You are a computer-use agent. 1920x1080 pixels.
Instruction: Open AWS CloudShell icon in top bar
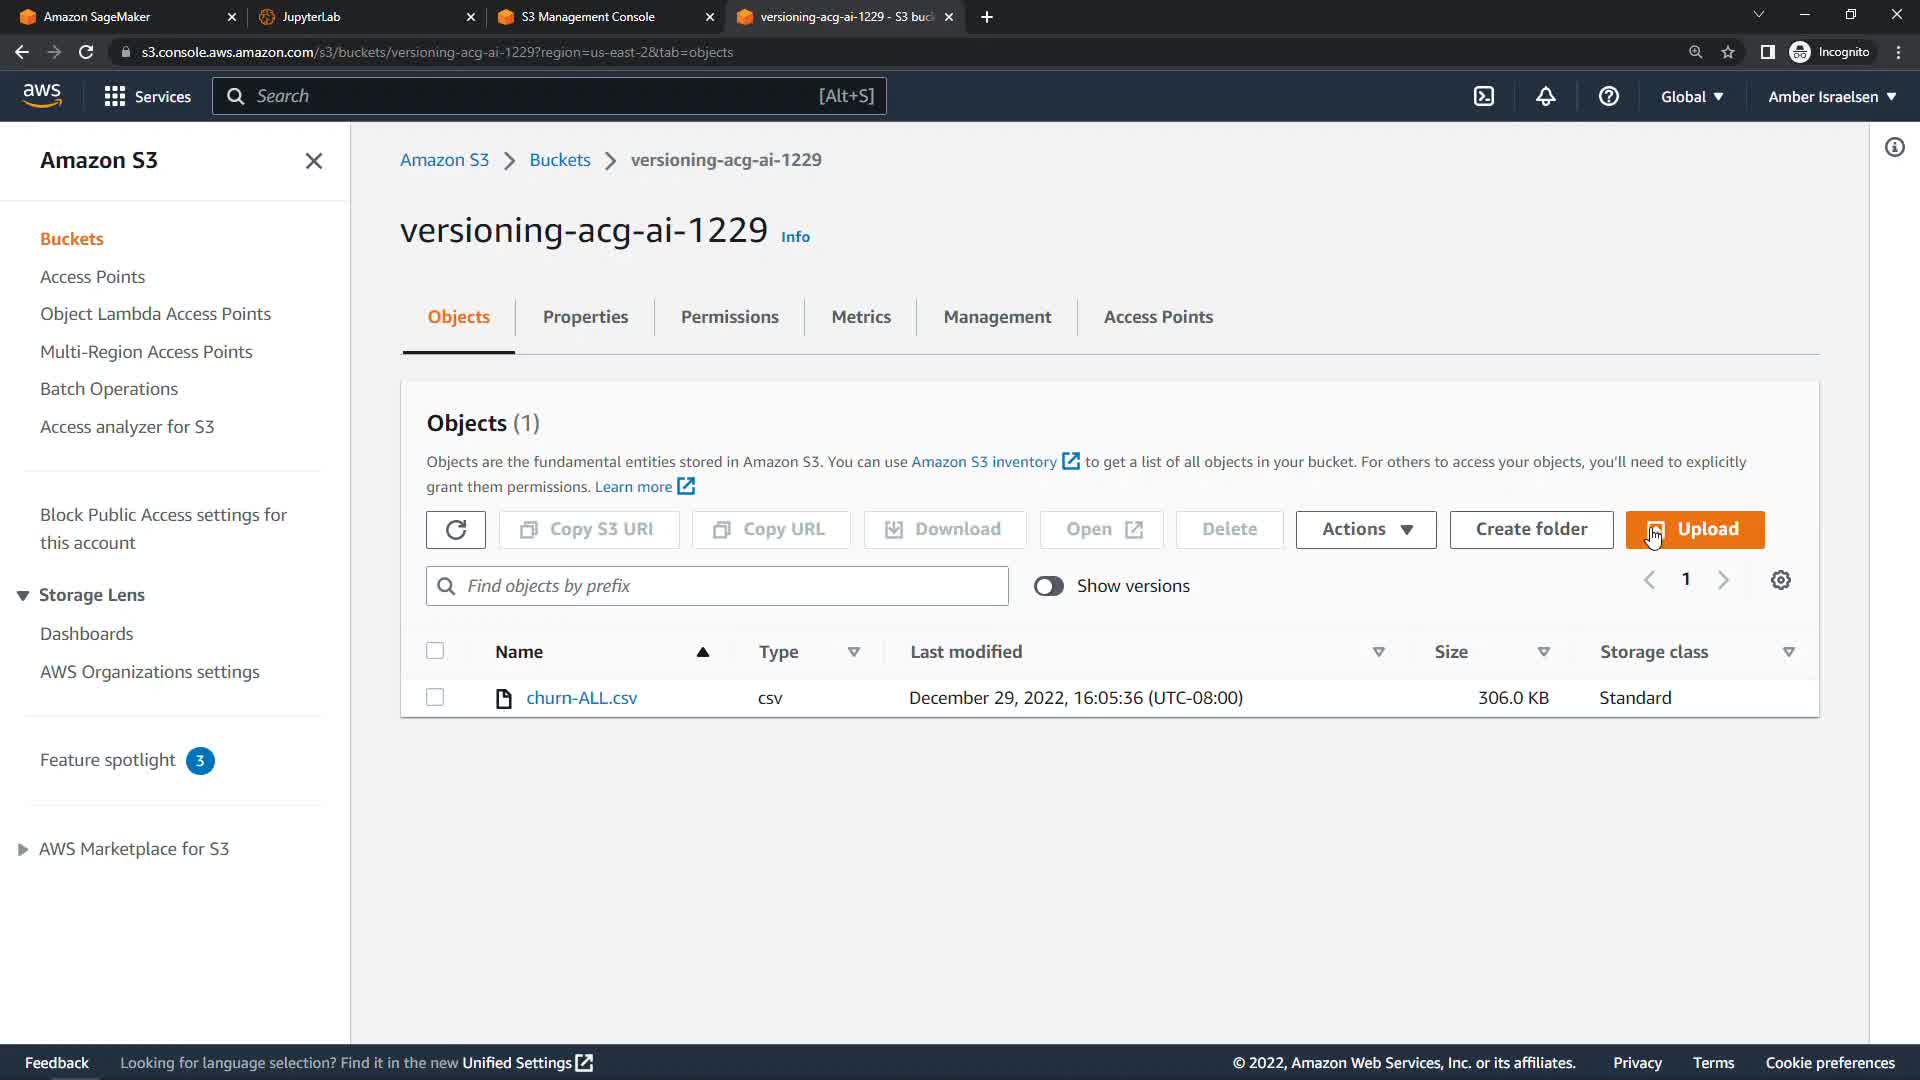point(1484,96)
